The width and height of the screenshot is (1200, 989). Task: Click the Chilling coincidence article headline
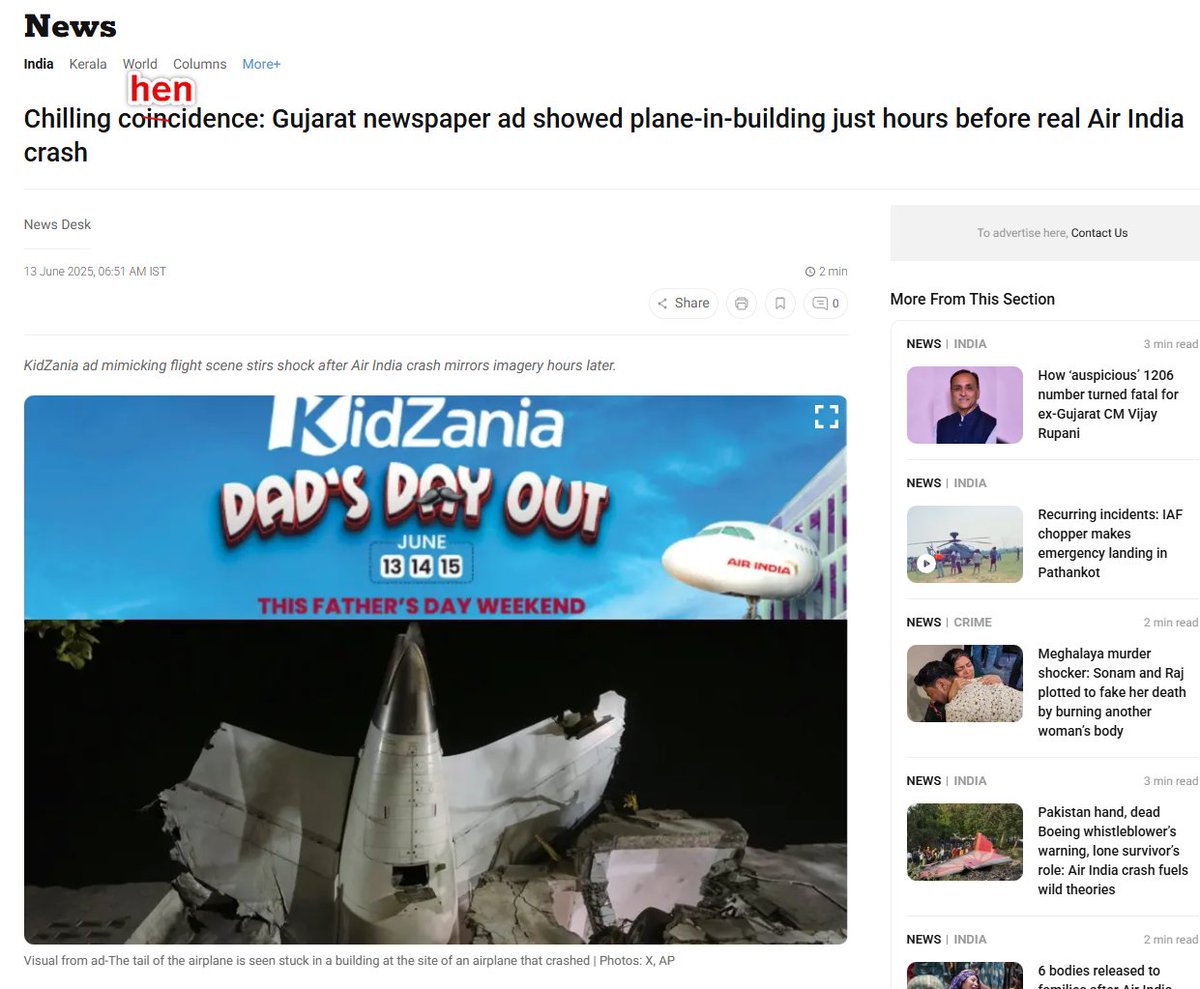(604, 136)
